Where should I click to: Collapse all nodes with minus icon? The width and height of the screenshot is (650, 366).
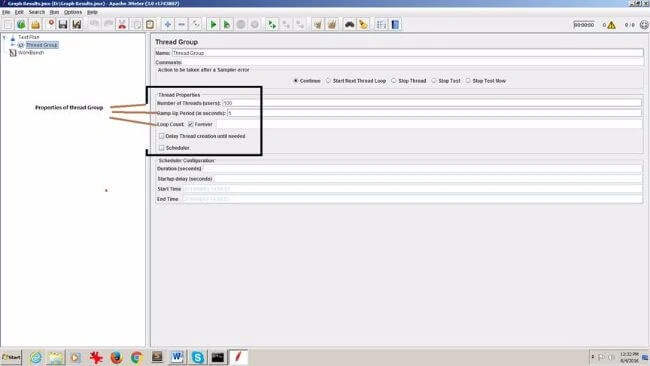(182, 24)
